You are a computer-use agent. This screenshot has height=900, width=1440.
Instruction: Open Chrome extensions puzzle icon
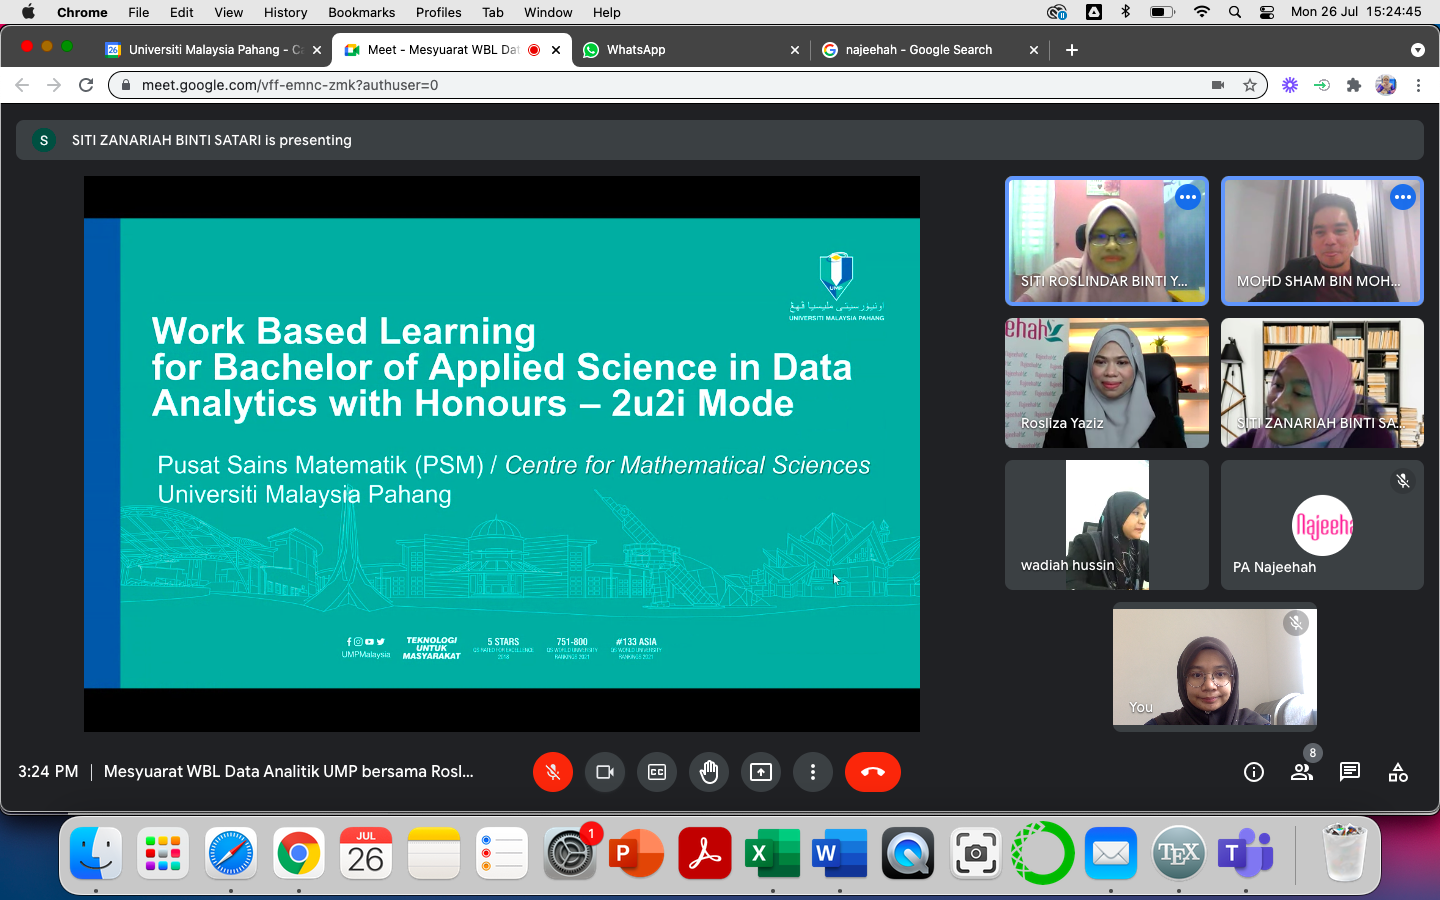(x=1354, y=85)
